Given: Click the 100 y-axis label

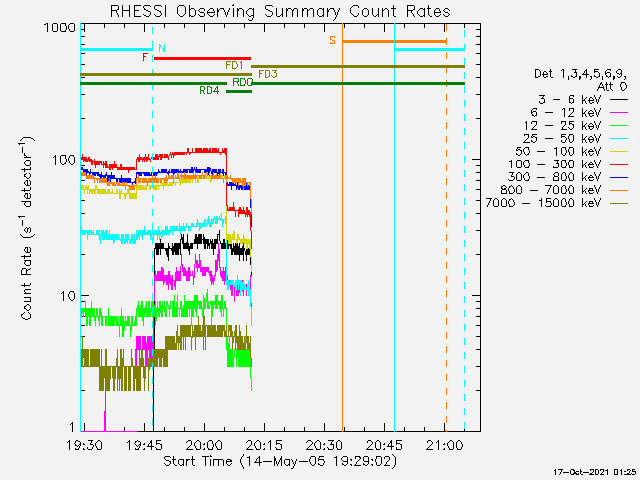Looking at the screenshot, I should click(x=64, y=160).
